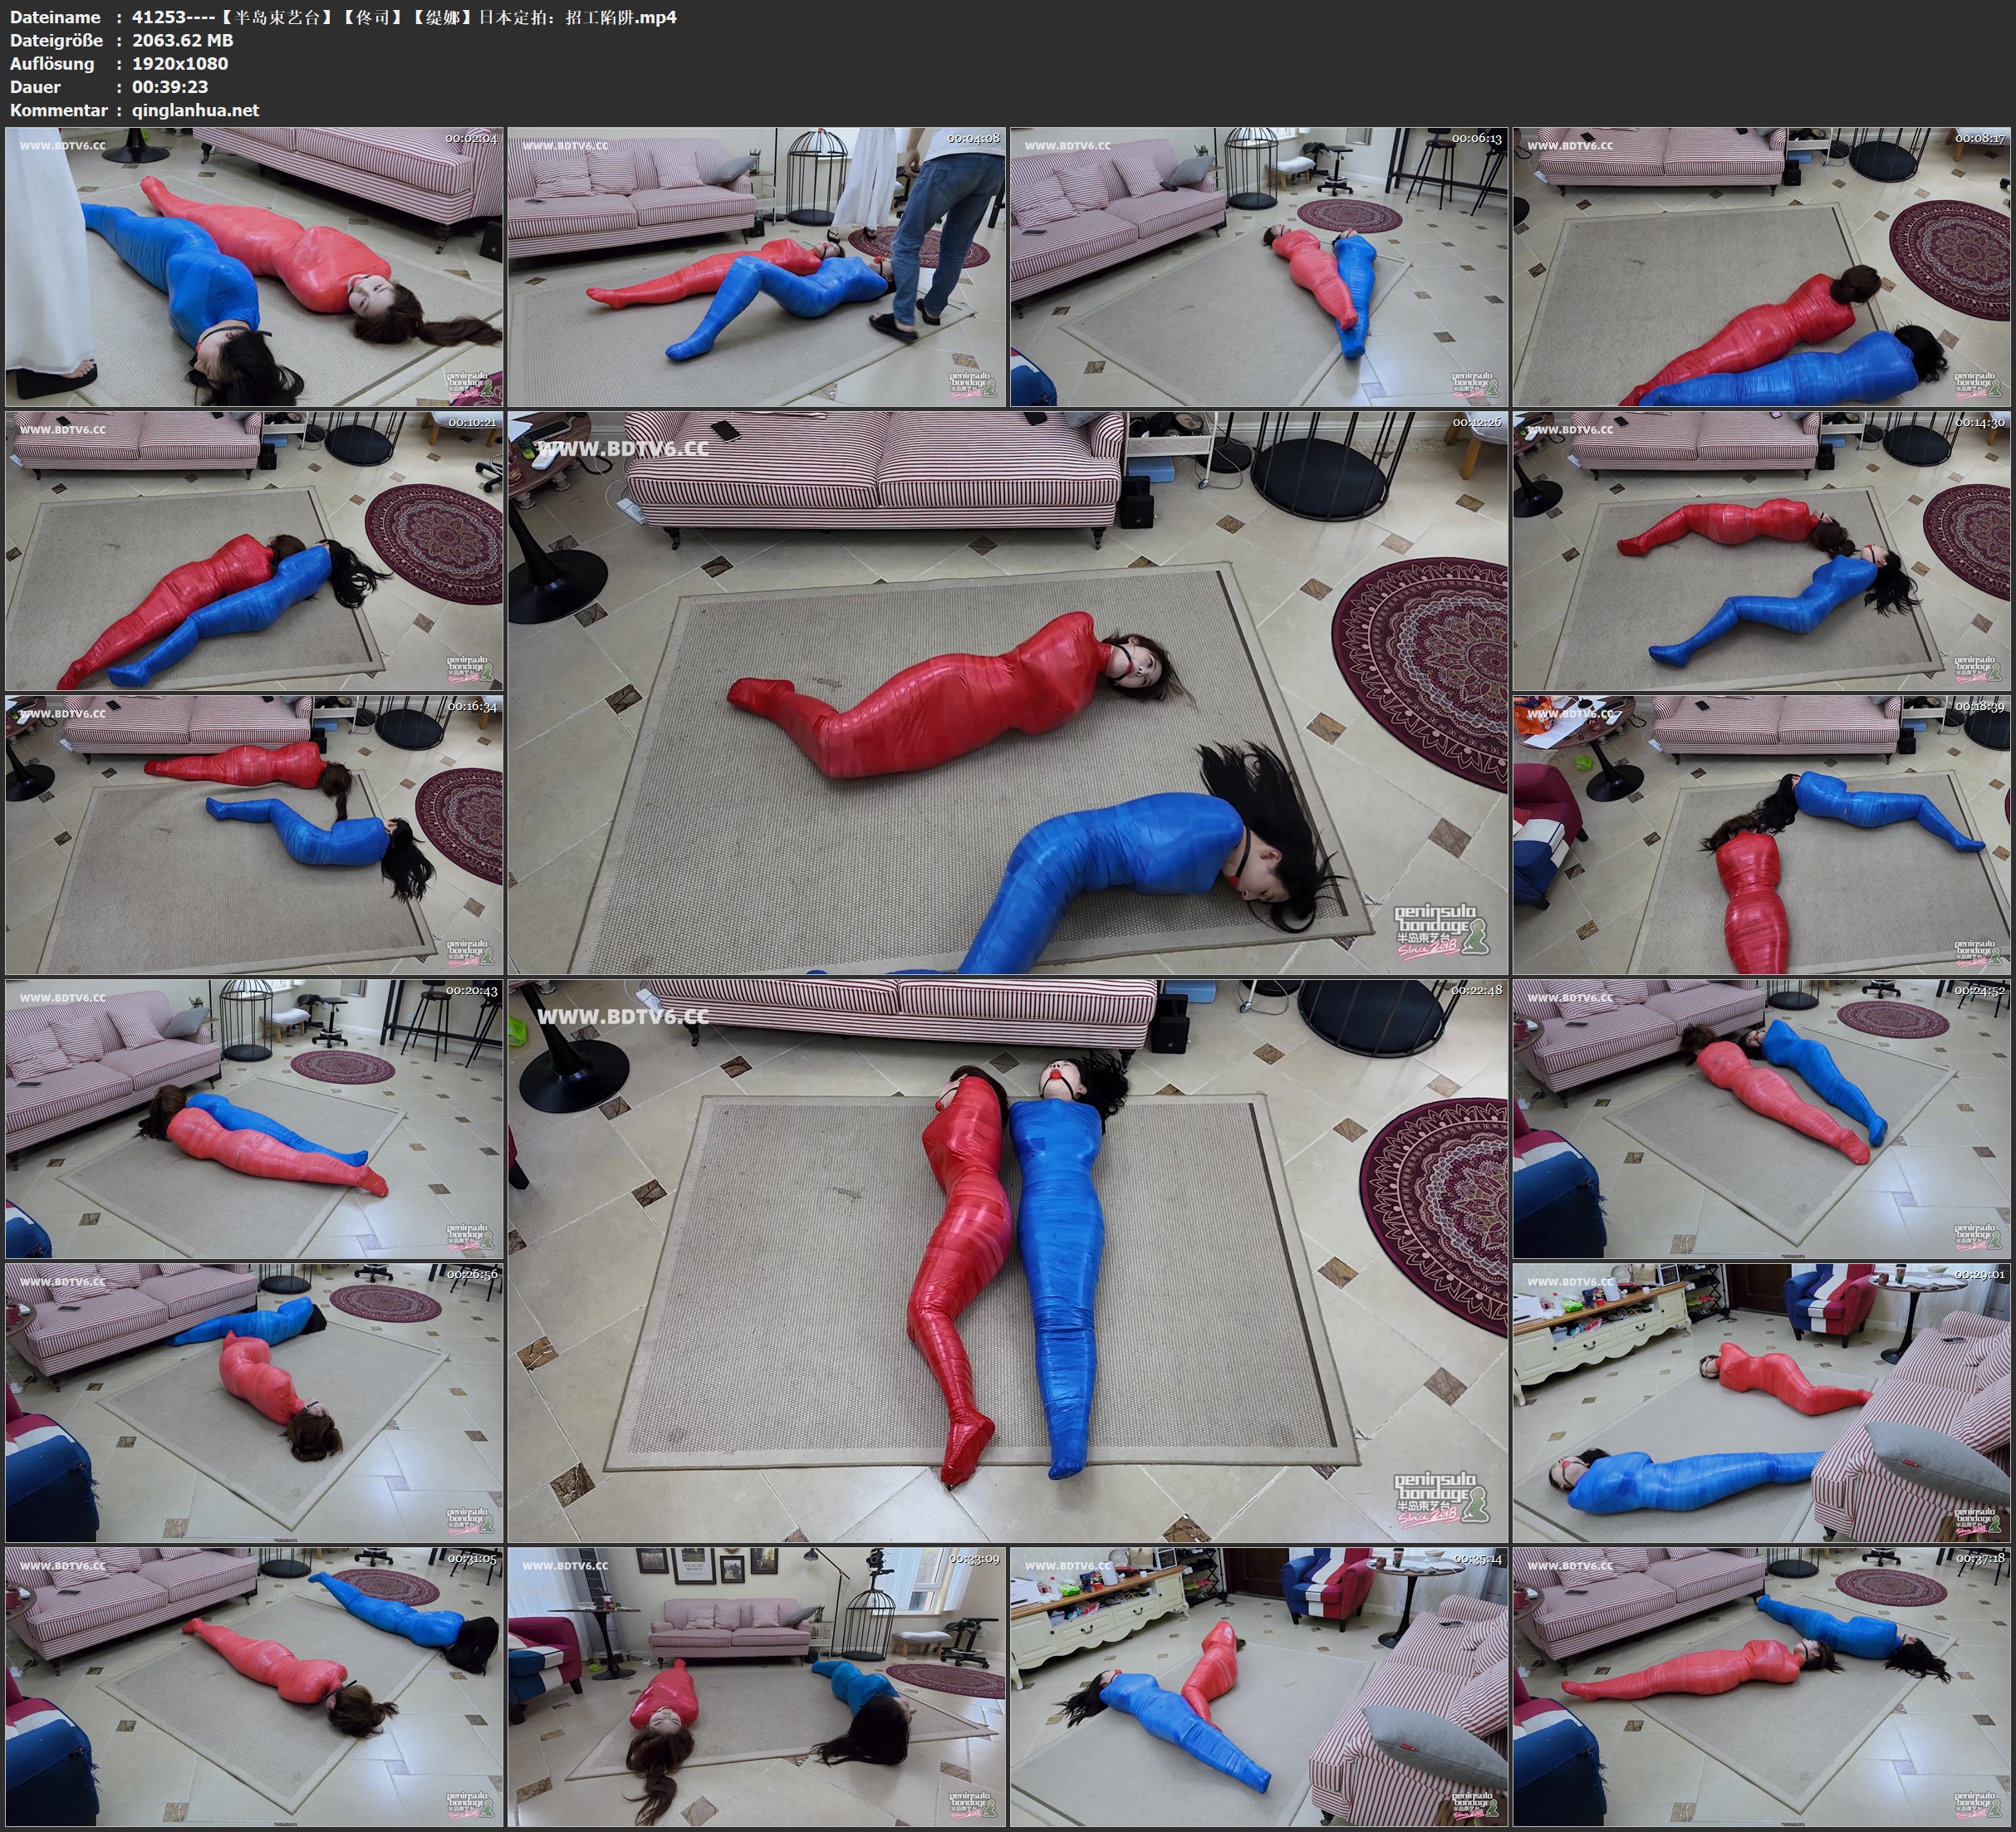This screenshot has height=1832, width=2016.
Task: Select the thumbnail marked 00:35:14
Action: (1259, 1687)
